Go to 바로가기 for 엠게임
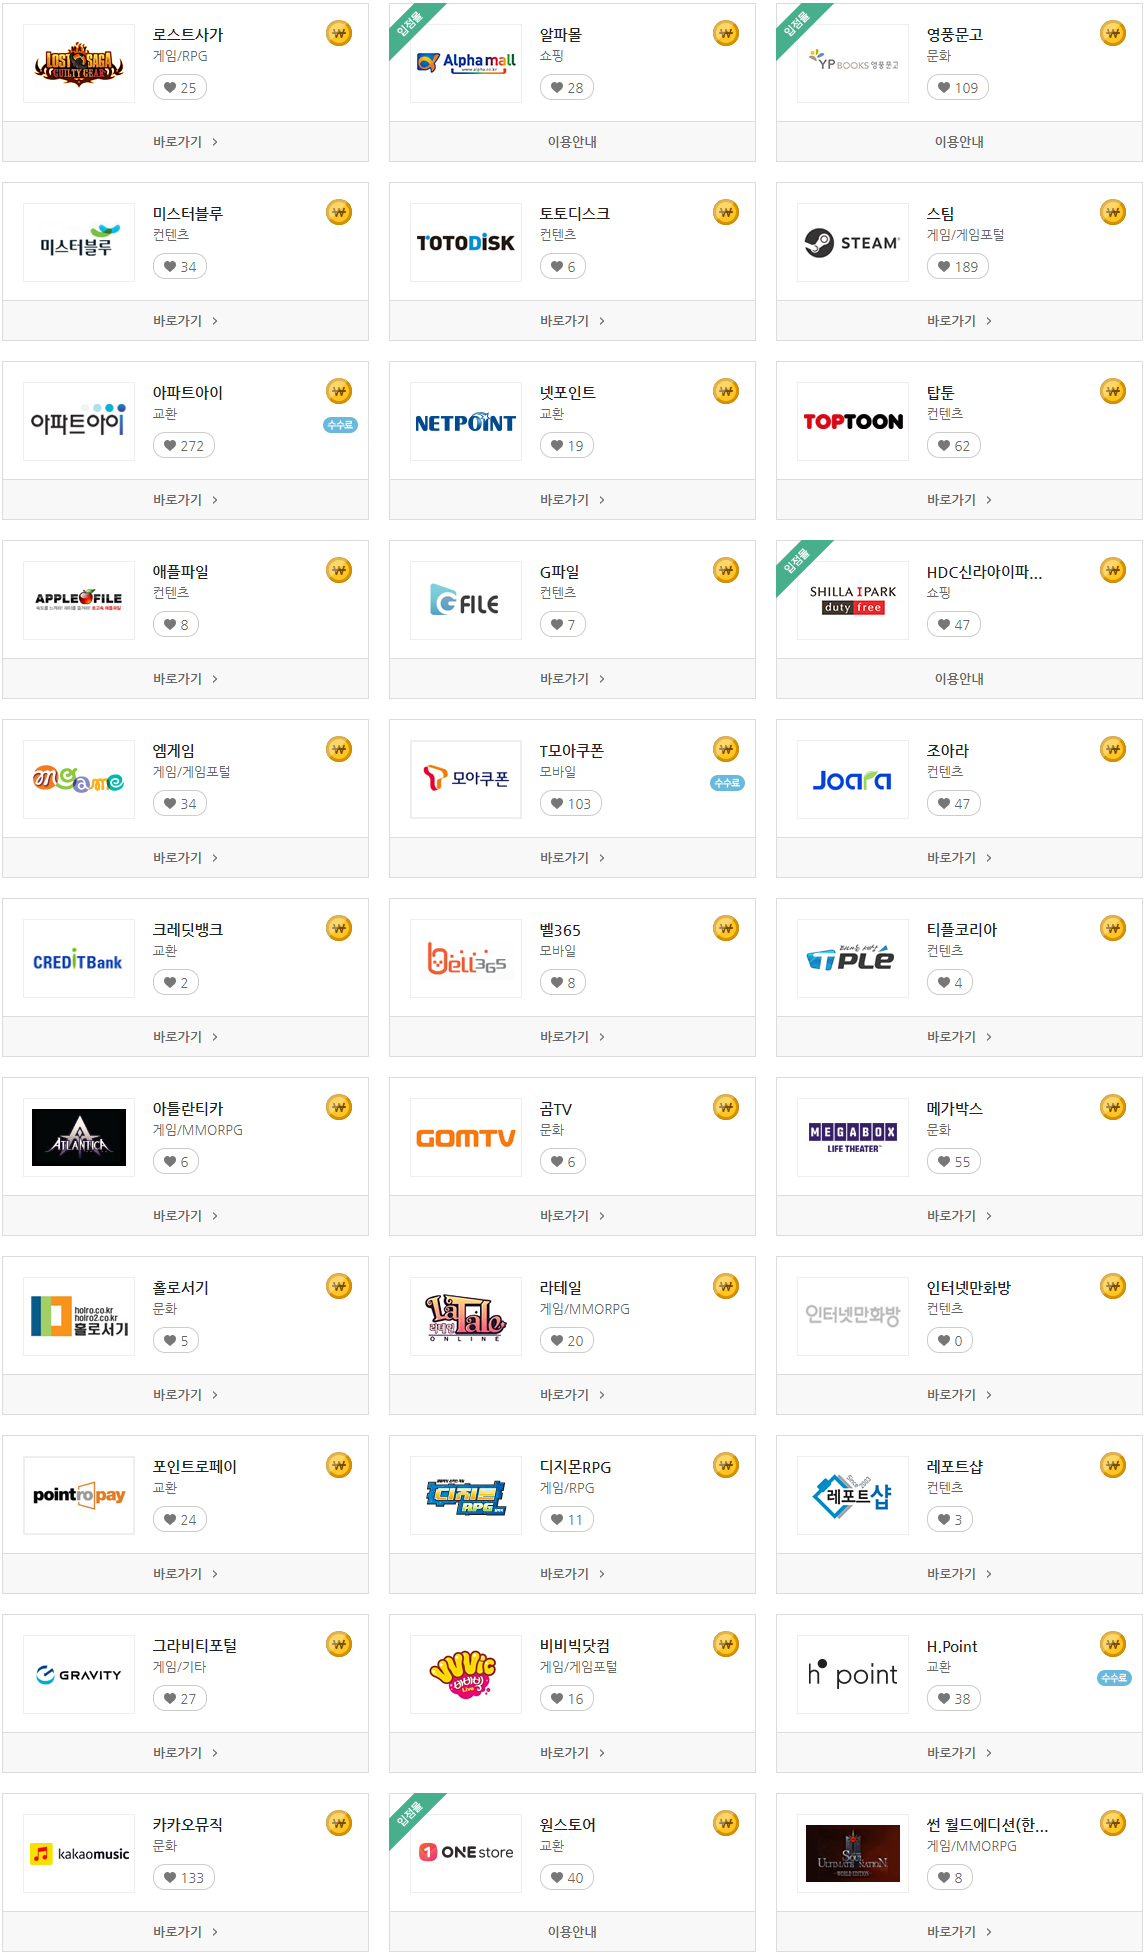The width and height of the screenshot is (1146, 1955). point(185,858)
